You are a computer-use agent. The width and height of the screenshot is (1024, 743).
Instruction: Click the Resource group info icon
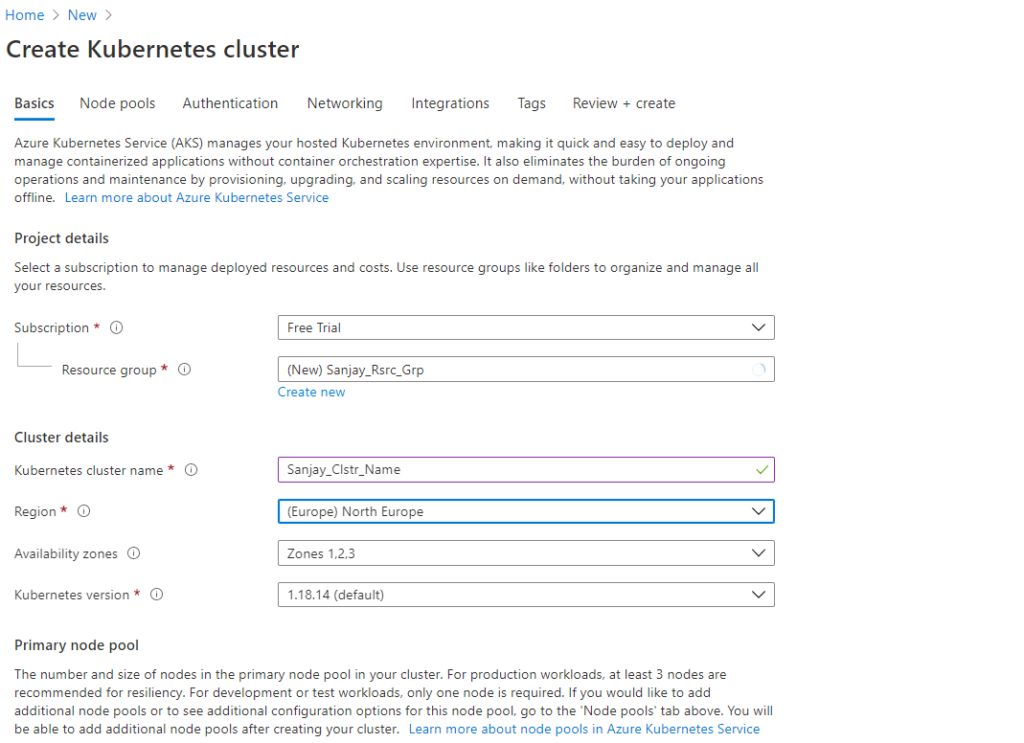pyautogui.click(x=185, y=370)
